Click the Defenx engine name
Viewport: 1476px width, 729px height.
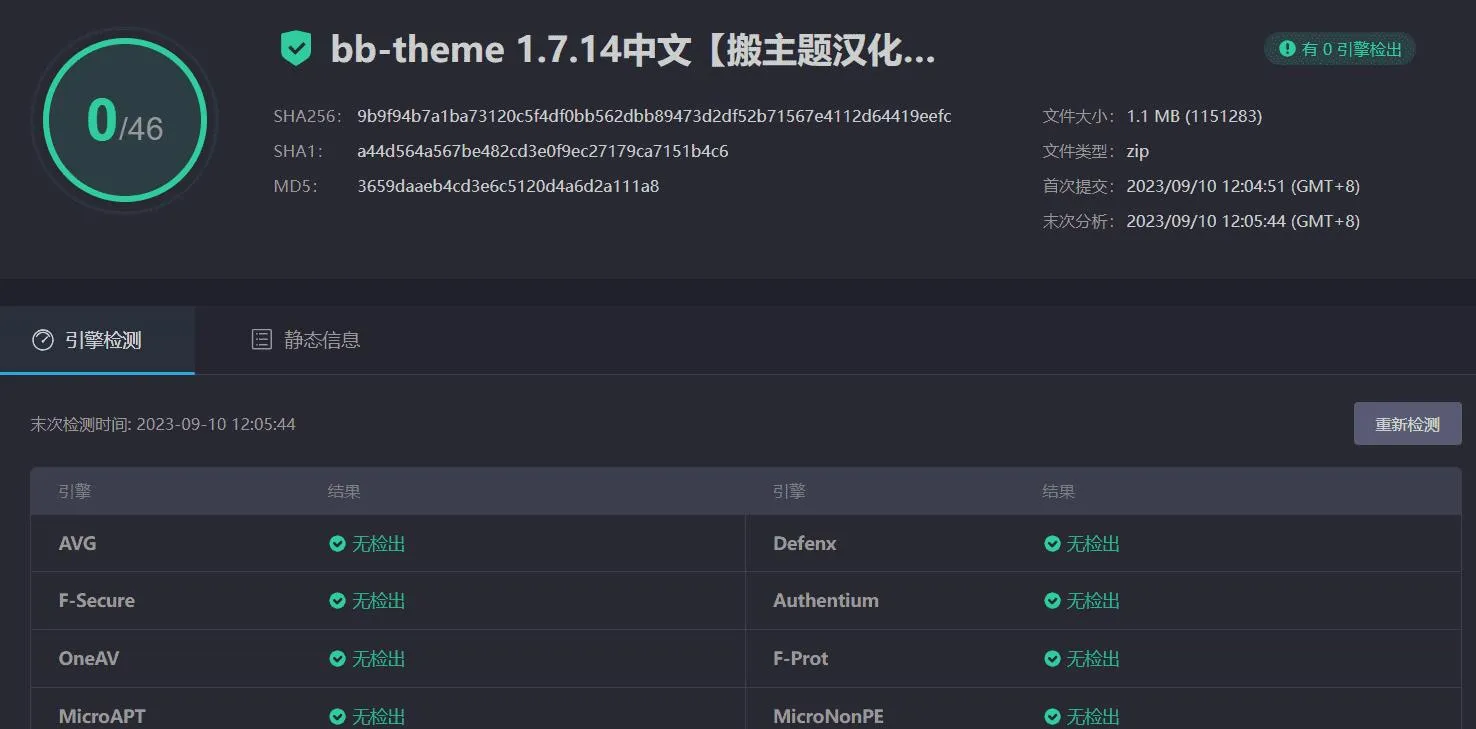pyautogui.click(x=805, y=544)
